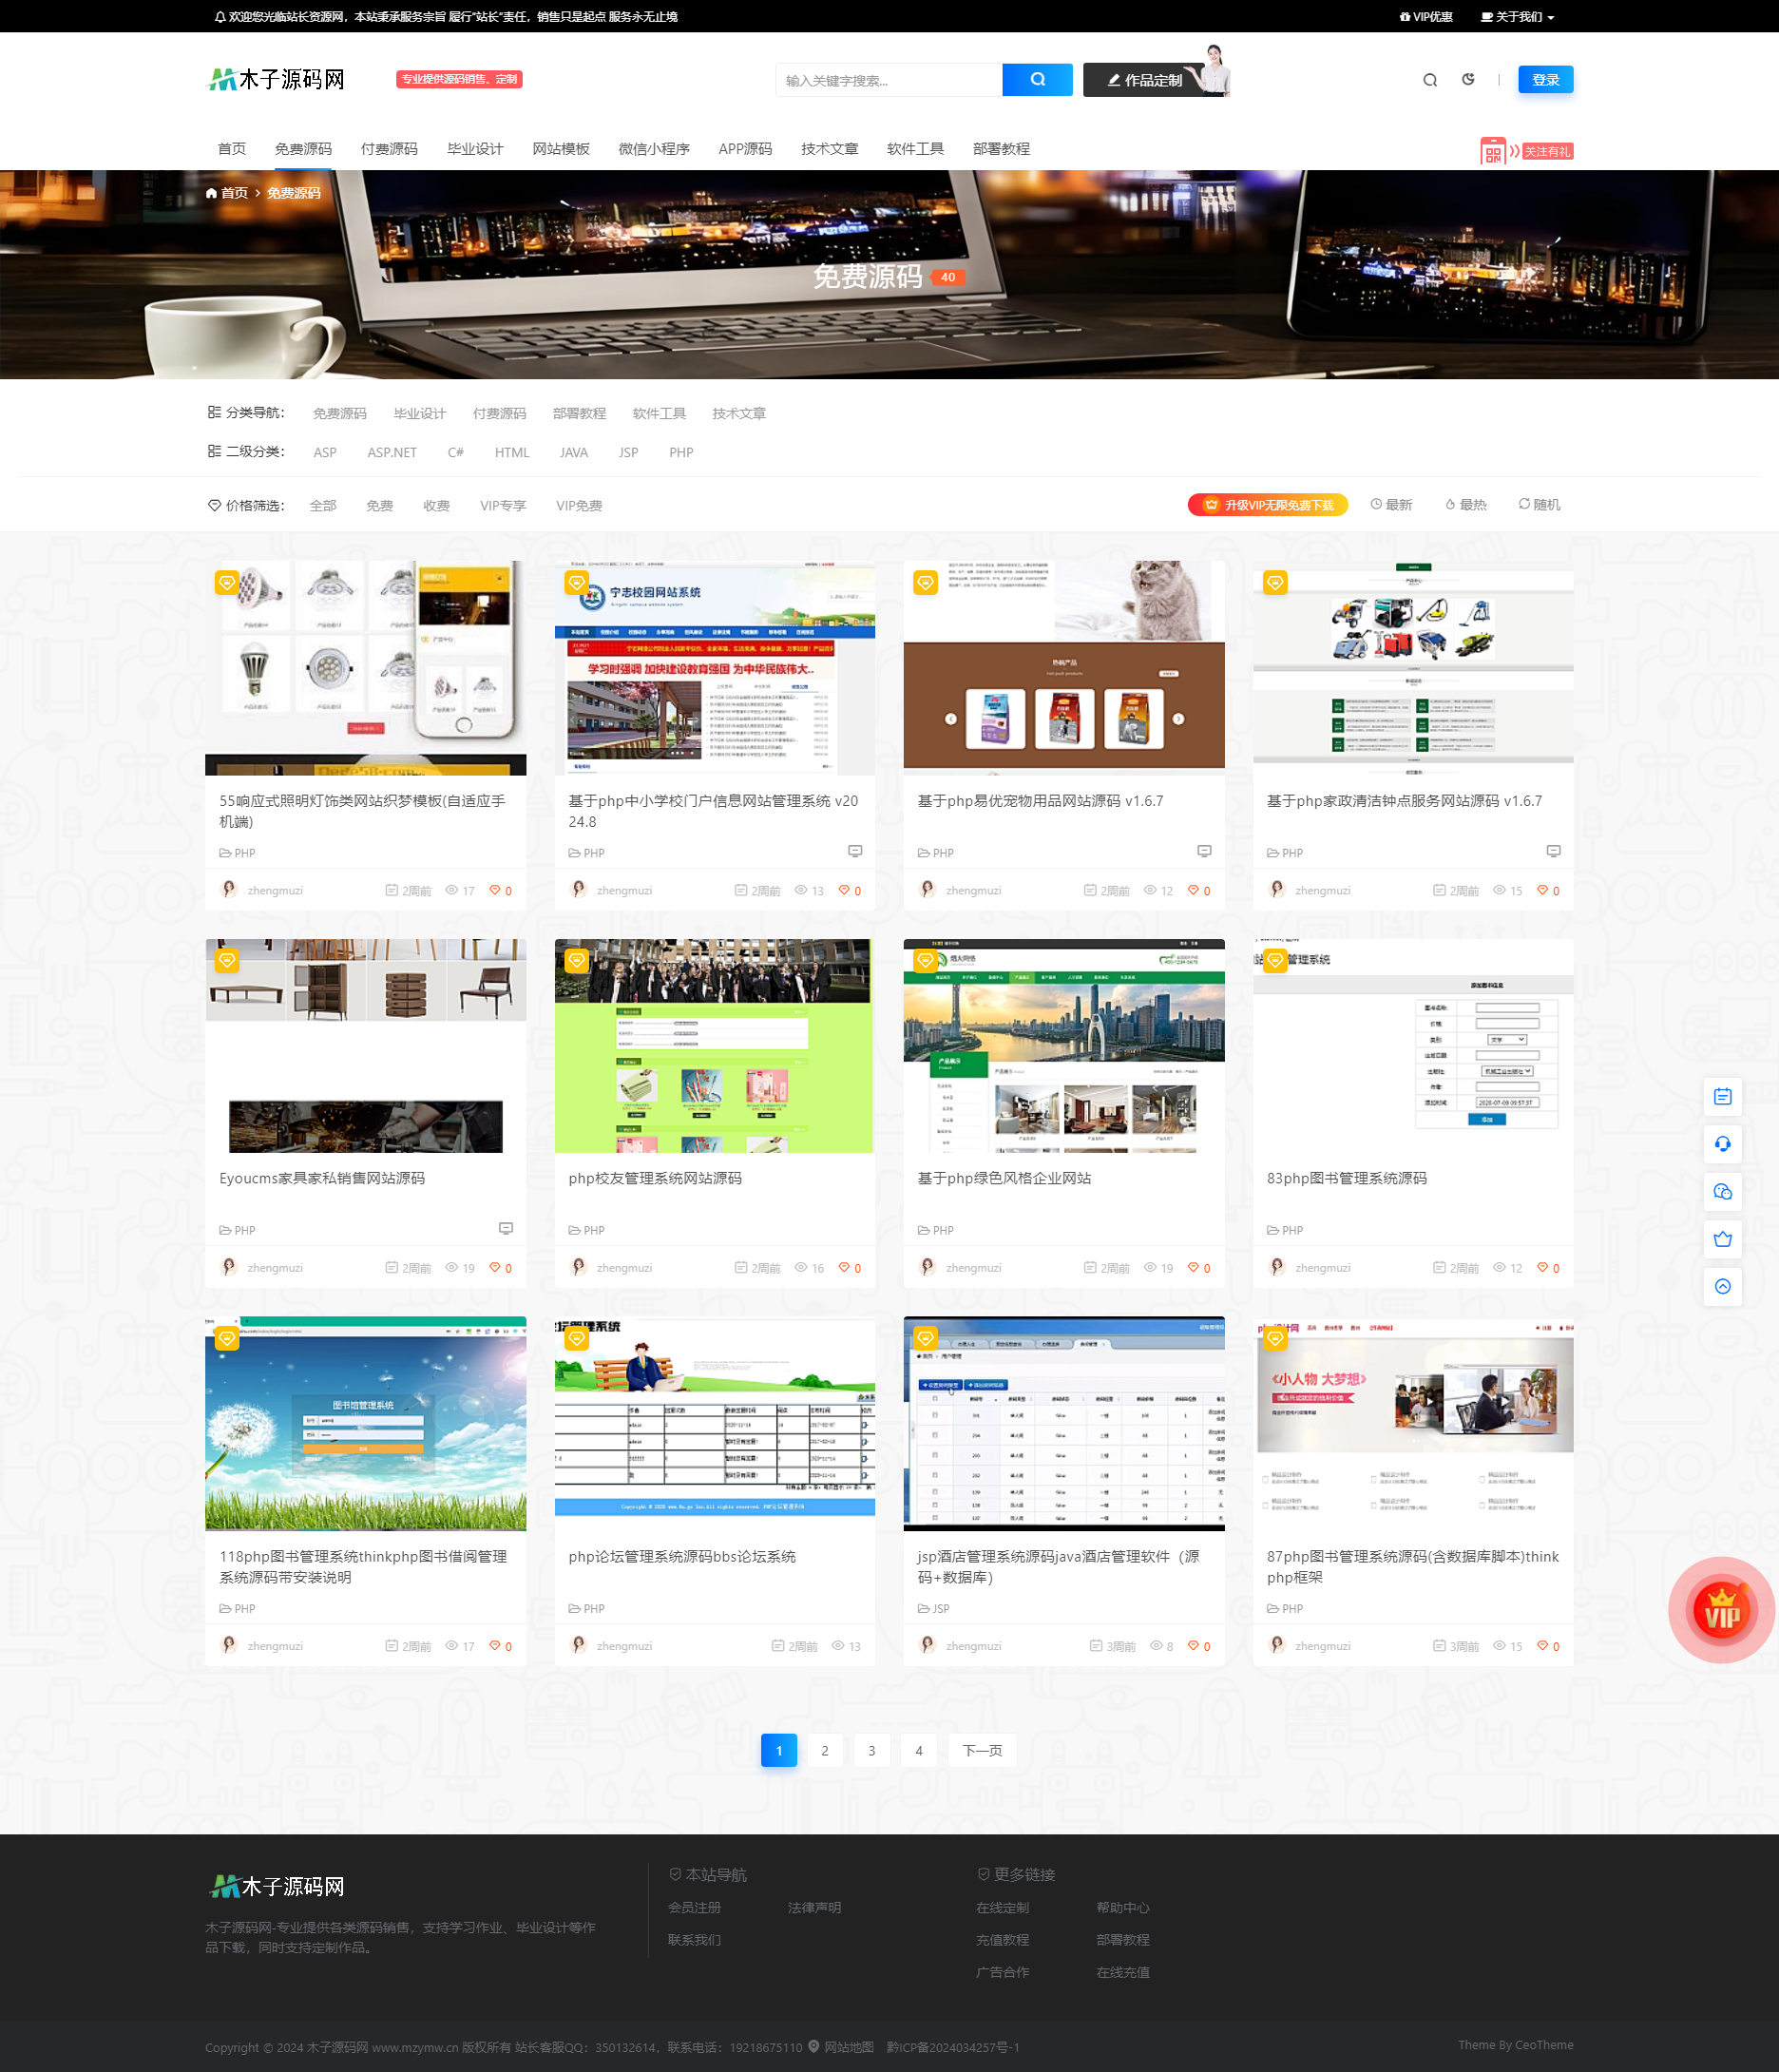The image size is (1779, 2072).
Task: Click the VIP crown sidebar icon
Action: tap(1722, 1240)
